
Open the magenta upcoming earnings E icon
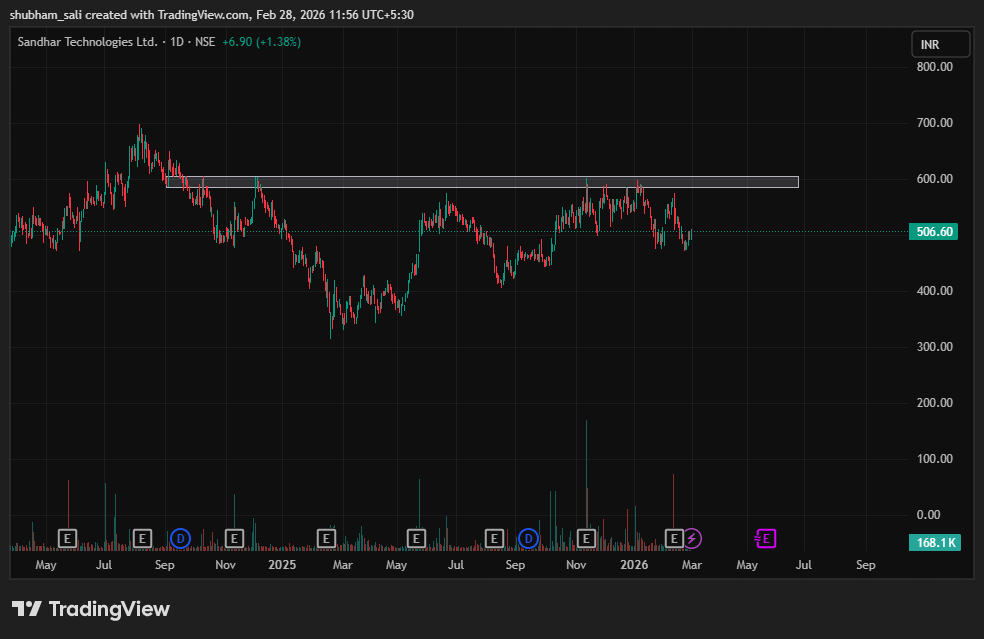click(766, 539)
